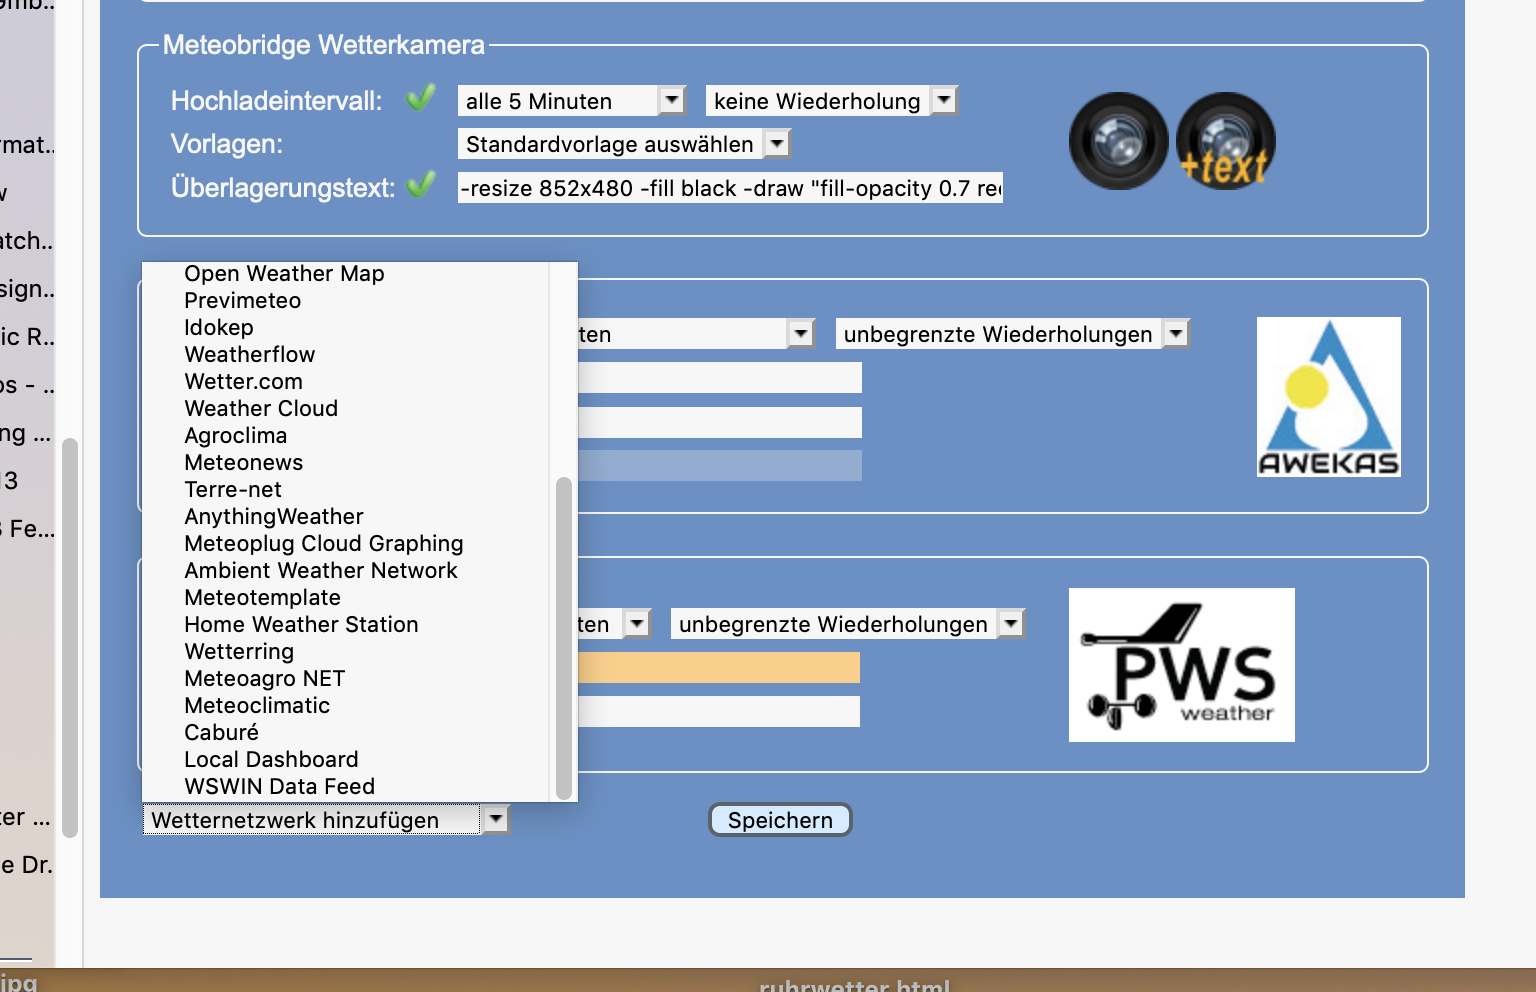
Task: Select 'Wetter.com' network entry
Action: [243, 382]
